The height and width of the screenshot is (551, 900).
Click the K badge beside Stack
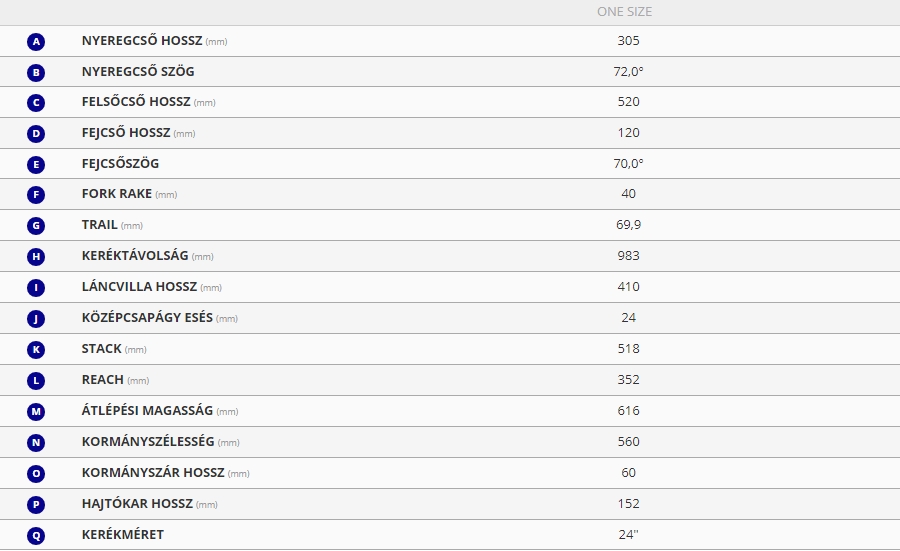tap(36, 350)
